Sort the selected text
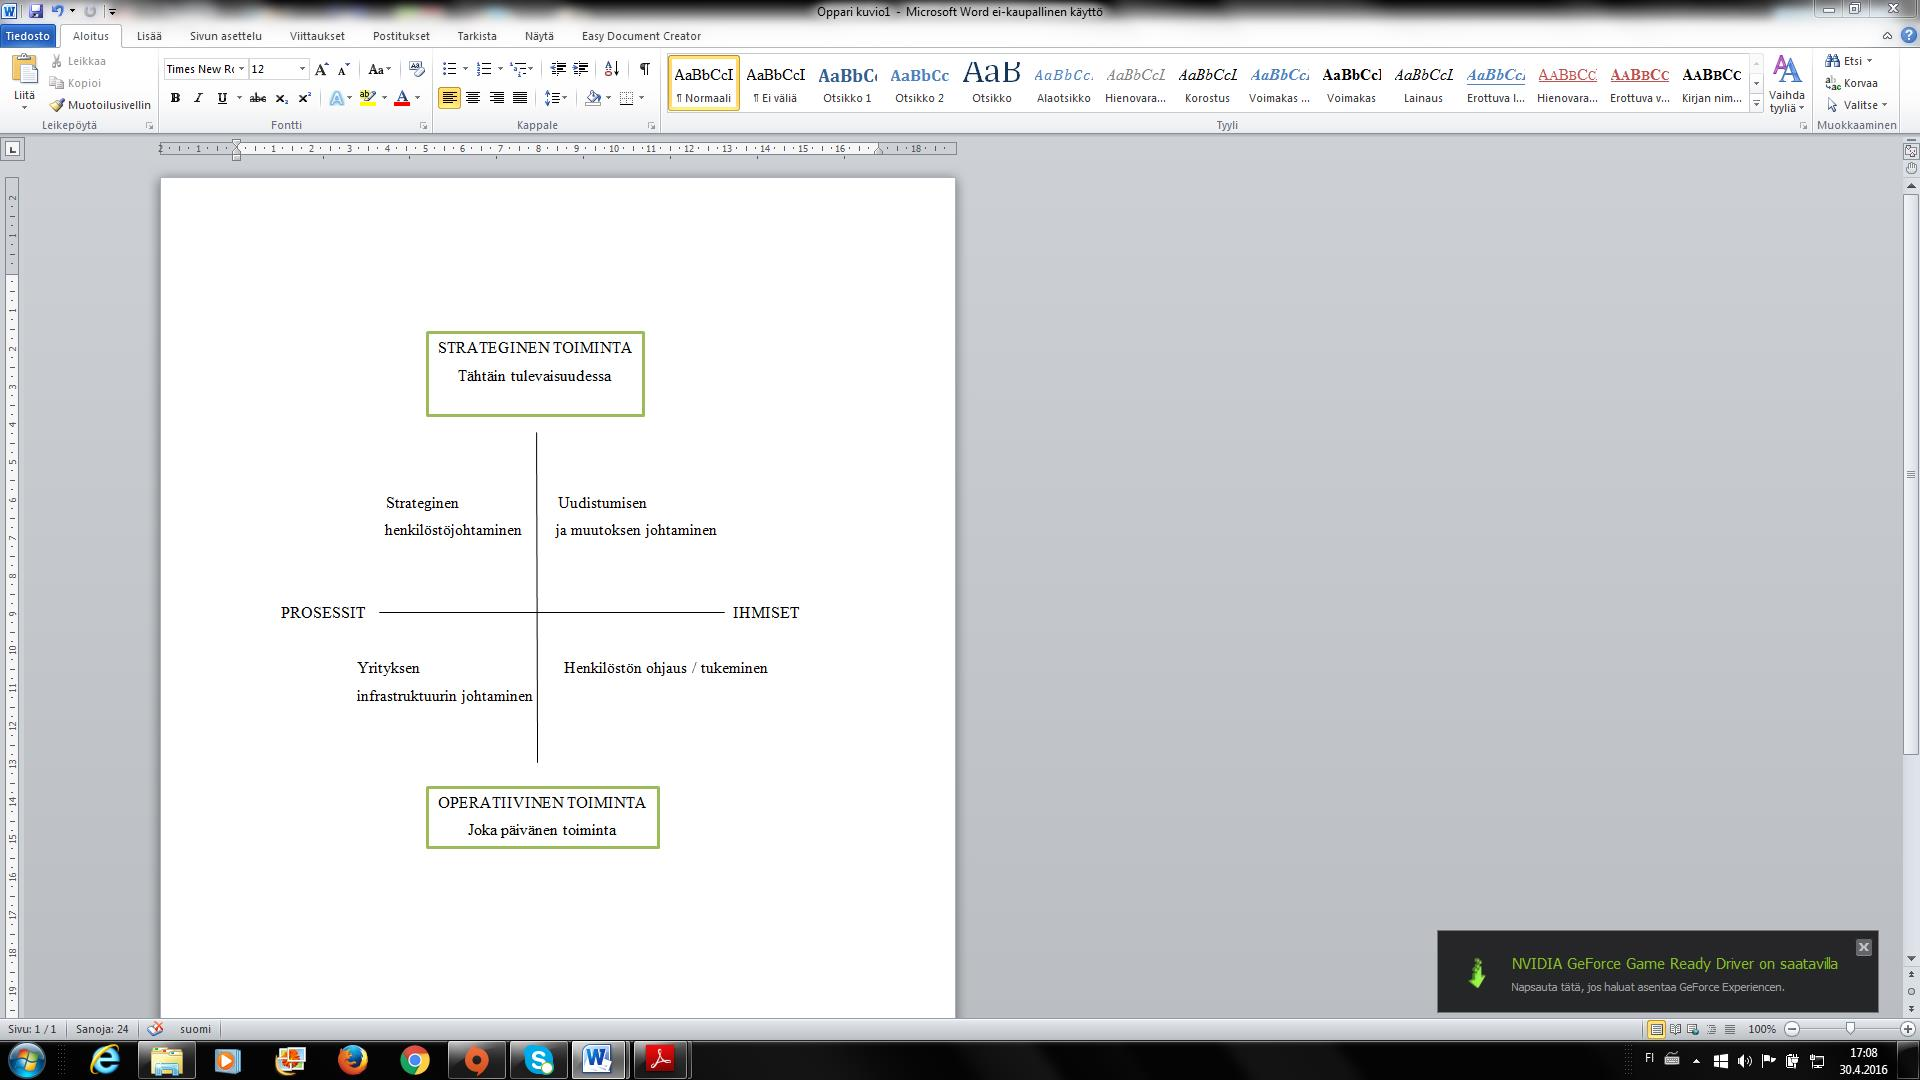 (612, 69)
